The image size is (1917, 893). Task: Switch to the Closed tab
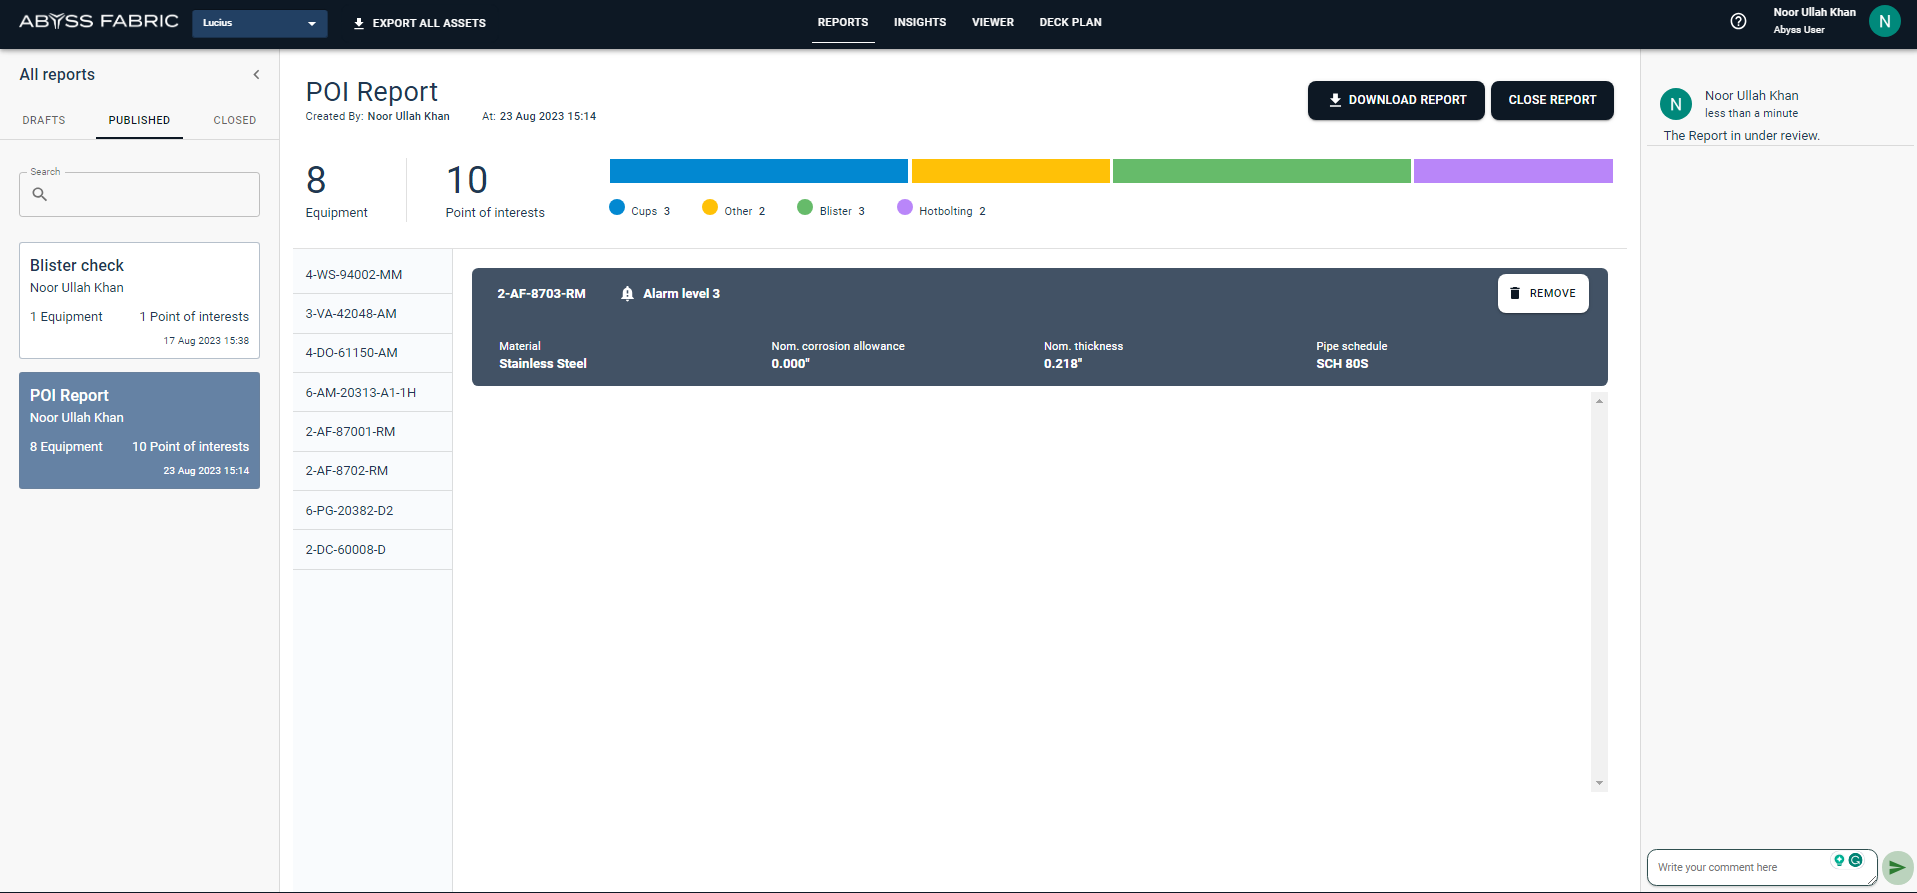[x=234, y=120]
